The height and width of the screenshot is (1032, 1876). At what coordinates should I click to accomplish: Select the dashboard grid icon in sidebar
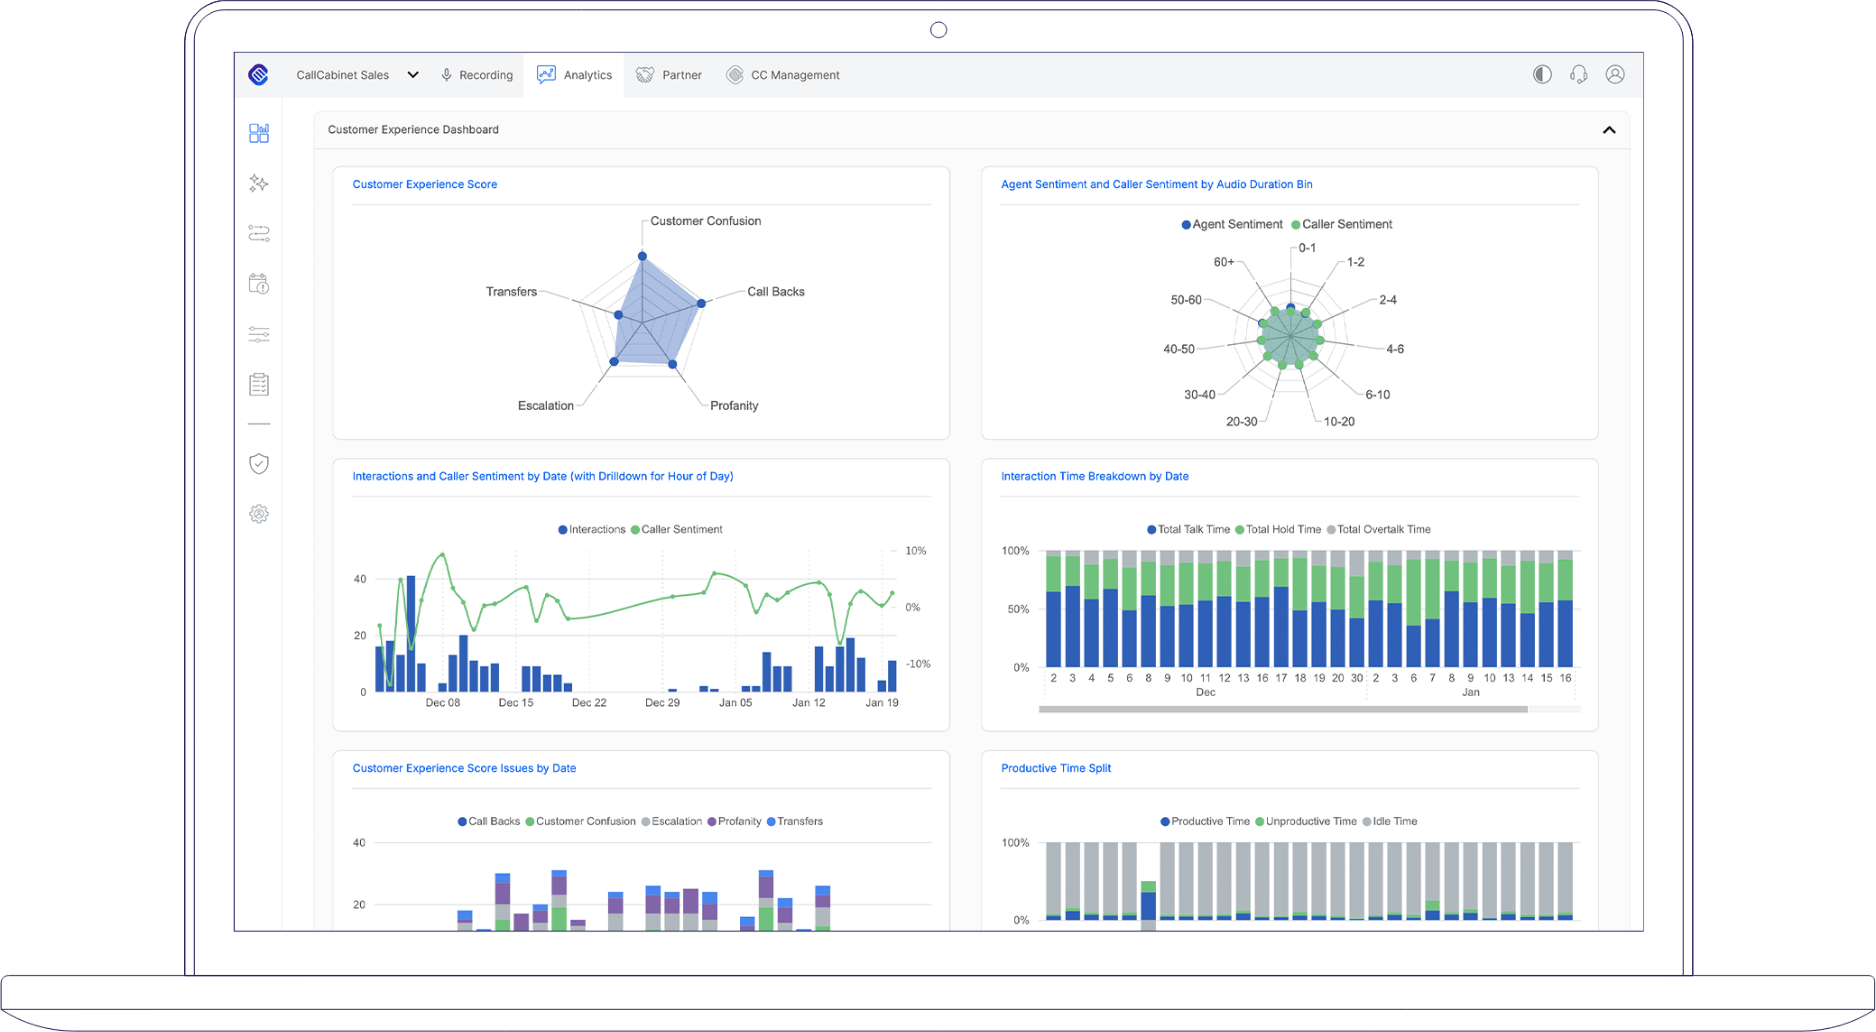point(259,132)
